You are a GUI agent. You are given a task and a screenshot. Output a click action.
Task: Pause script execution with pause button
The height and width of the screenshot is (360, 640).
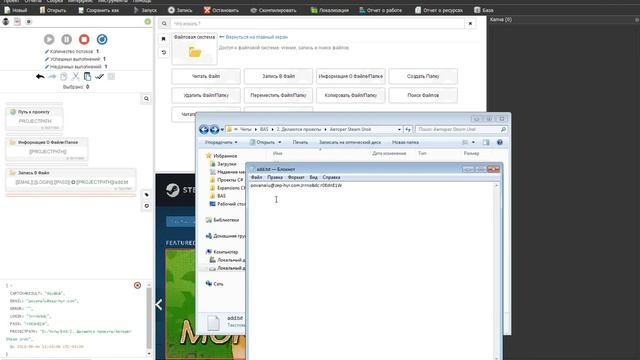(67, 39)
